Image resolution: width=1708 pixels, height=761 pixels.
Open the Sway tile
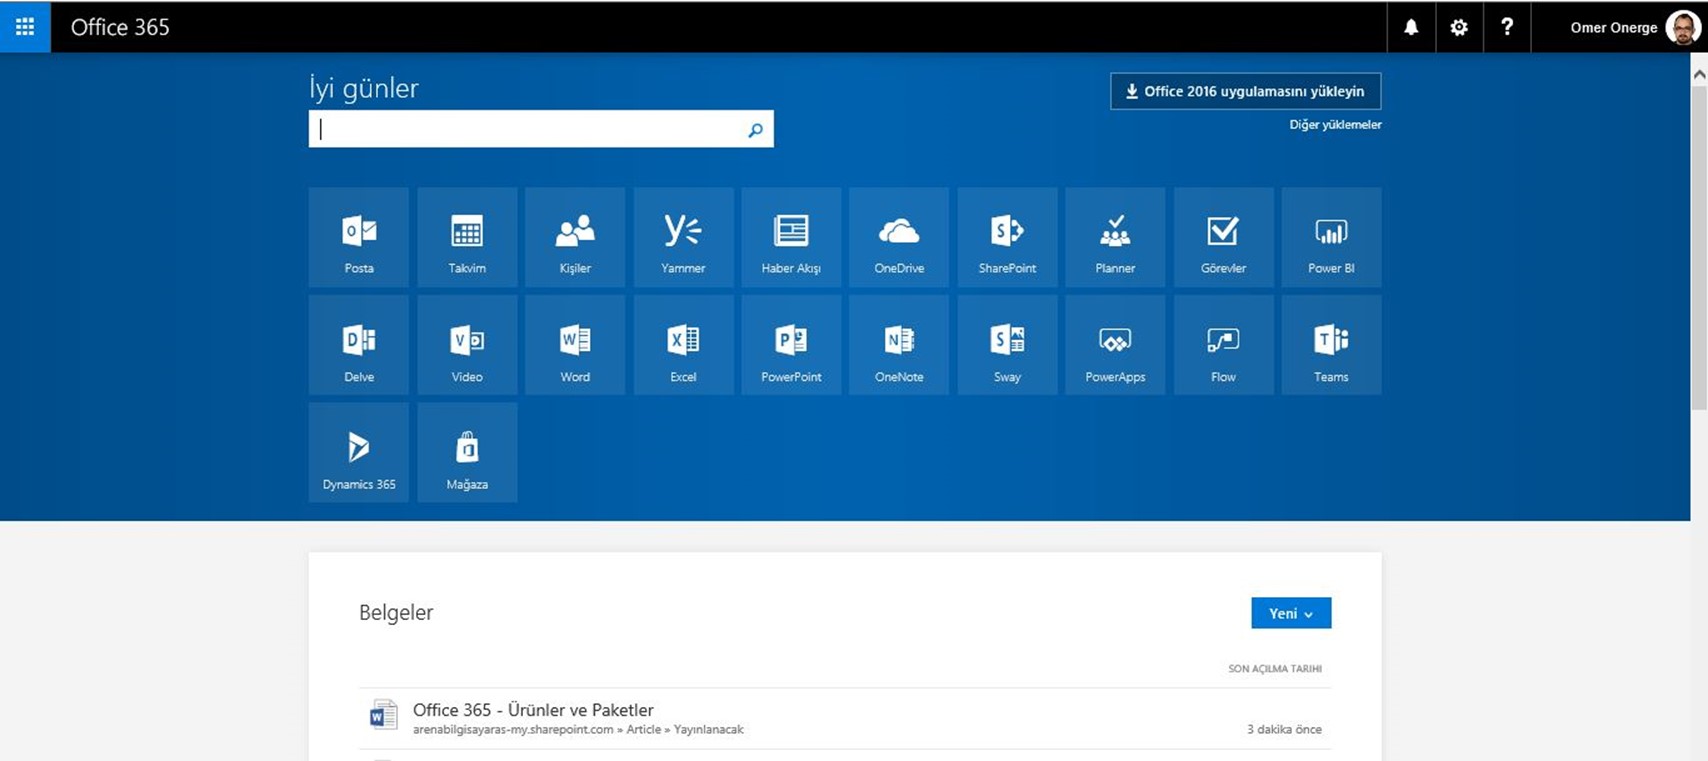[1007, 345]
